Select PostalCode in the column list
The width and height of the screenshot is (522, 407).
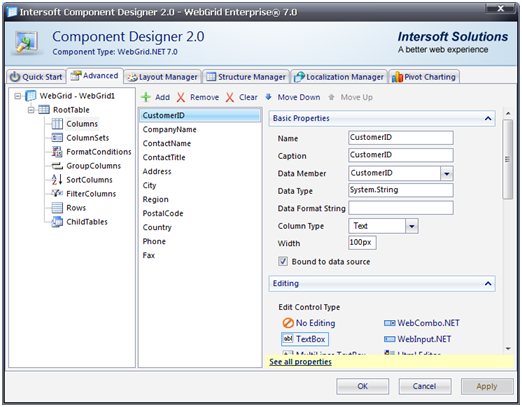click(200, 213)
